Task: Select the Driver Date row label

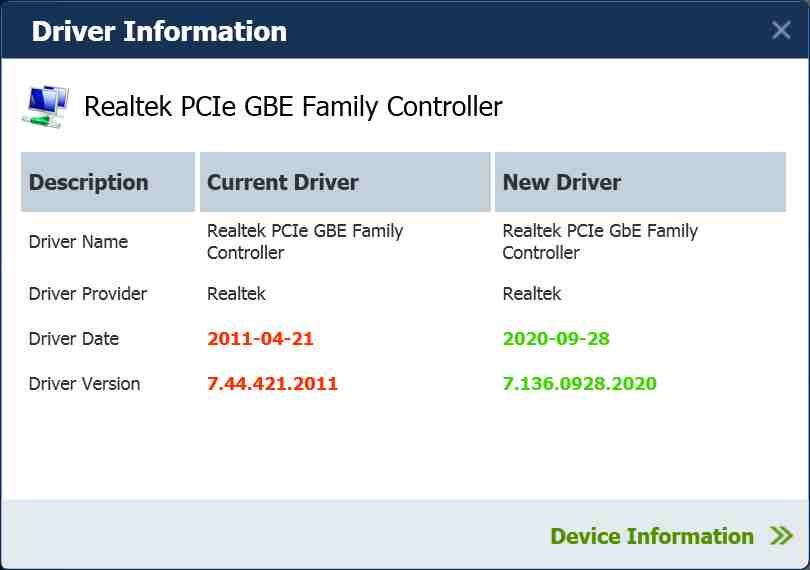Action: tap(74, 338)
